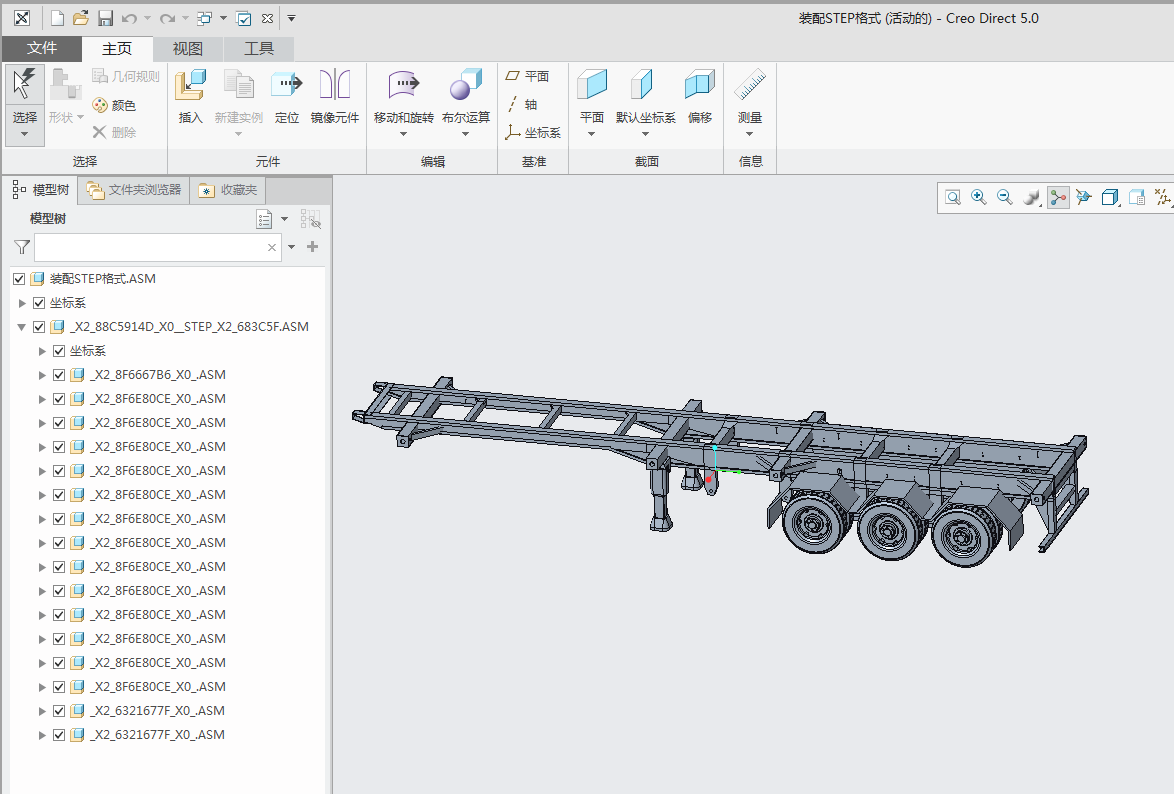The height and width of the screenshot is (794, 1174).
Task: Toggle checkbox of last _X2_6321677F_X0_.ASM item
Action: (59, 735)
